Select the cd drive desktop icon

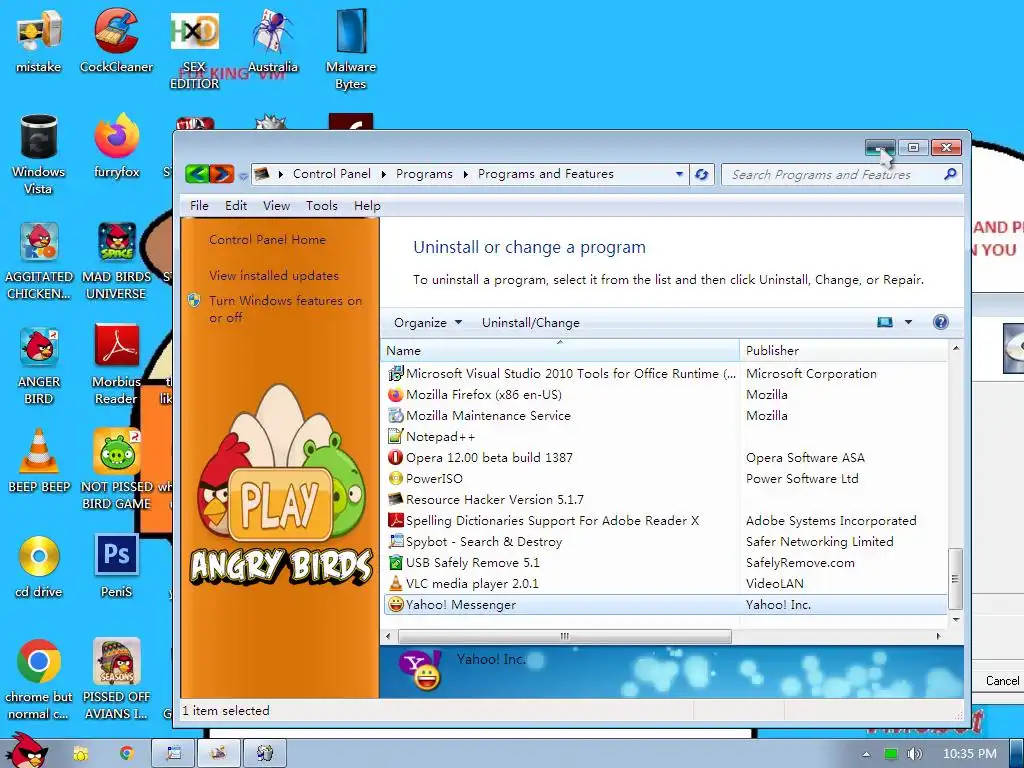(x=39, y=567)
